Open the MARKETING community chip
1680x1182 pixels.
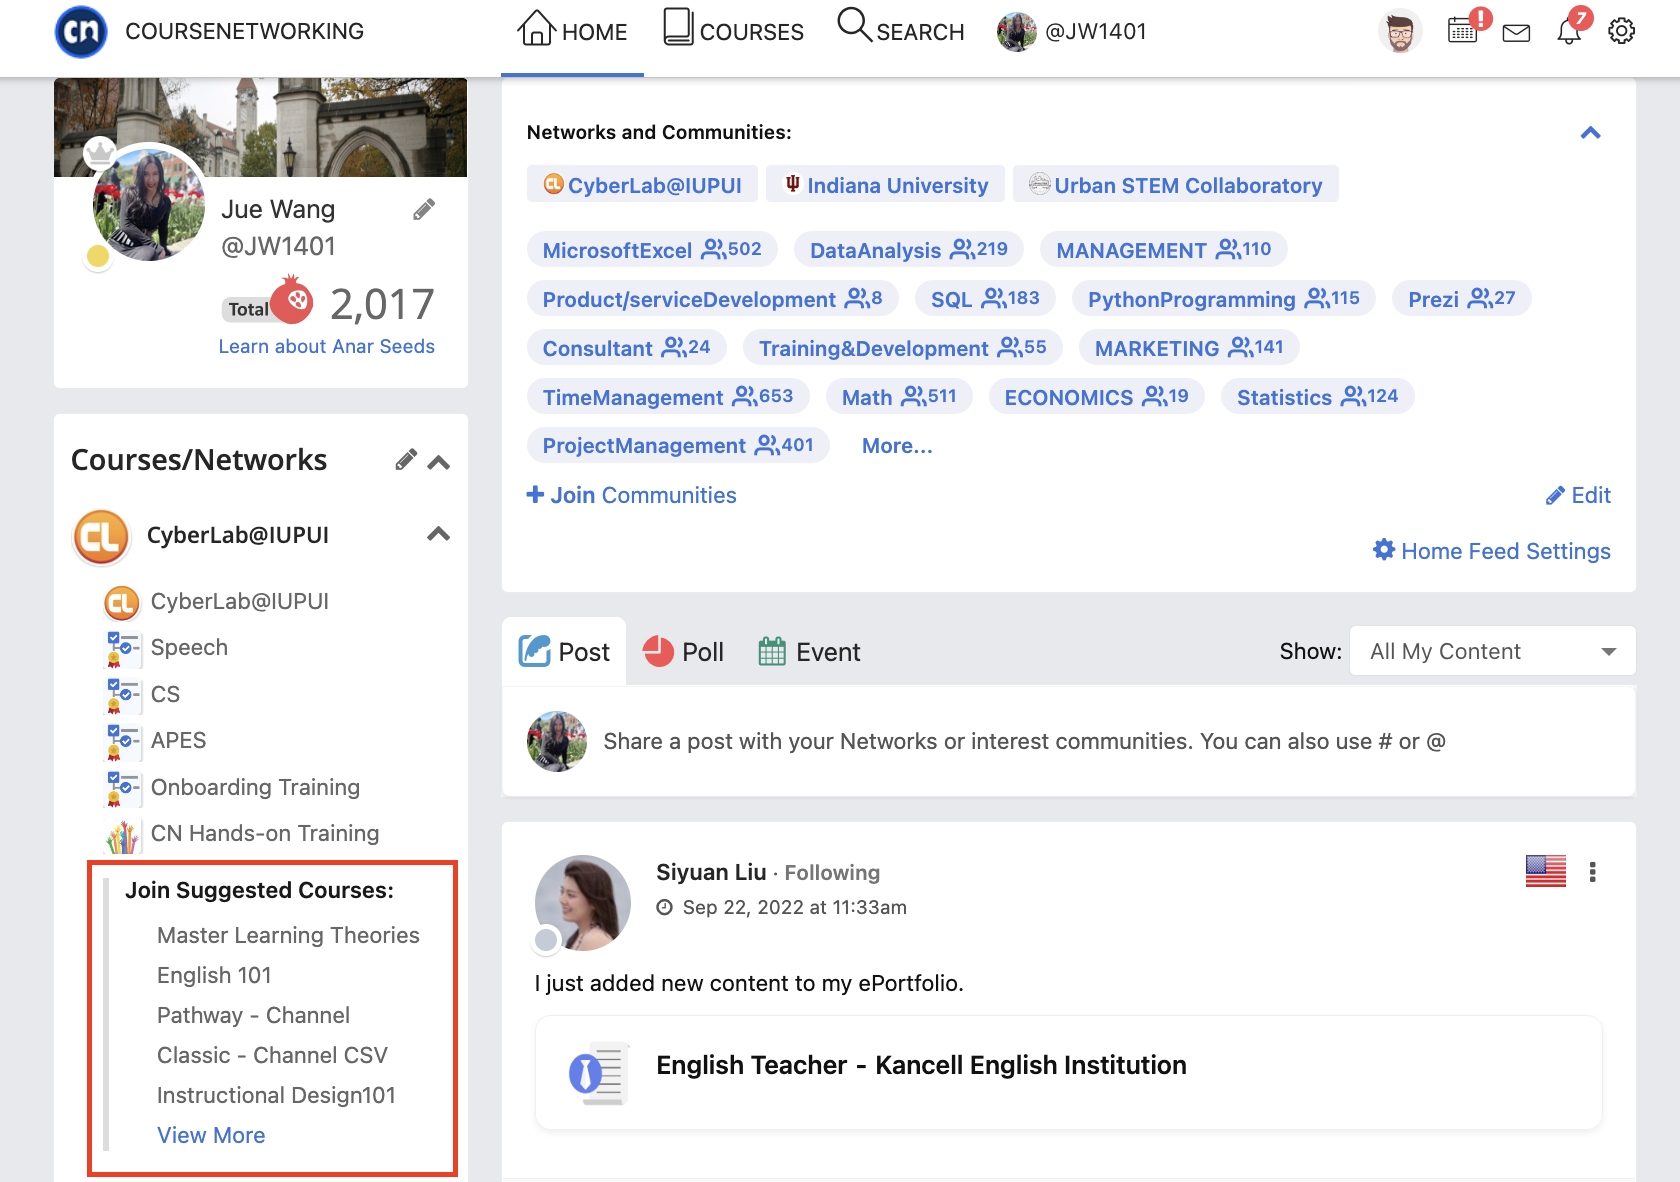[x=1189, y=348]
